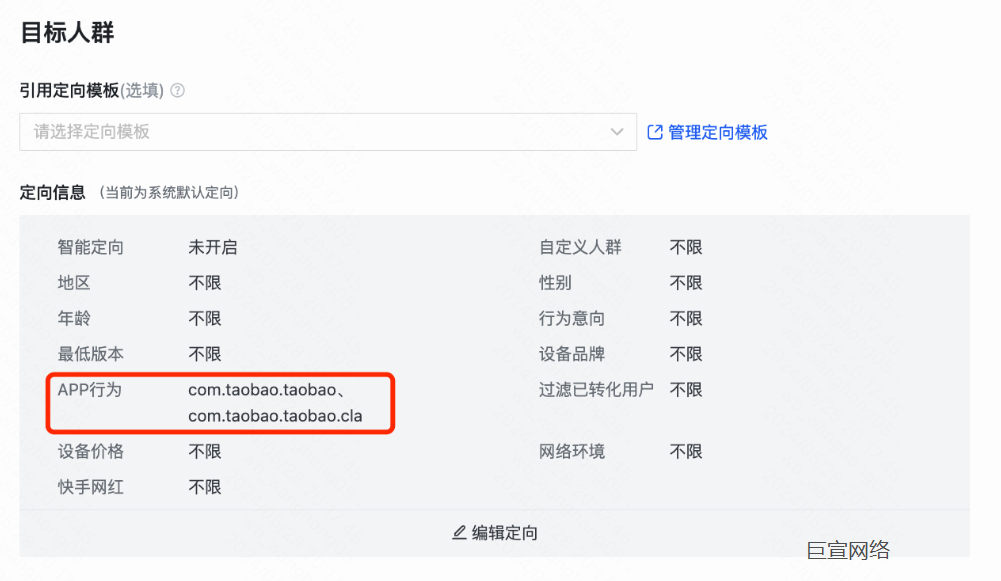
Task: Open the help tooltip beside 引用定向模板
Action: 175,90
